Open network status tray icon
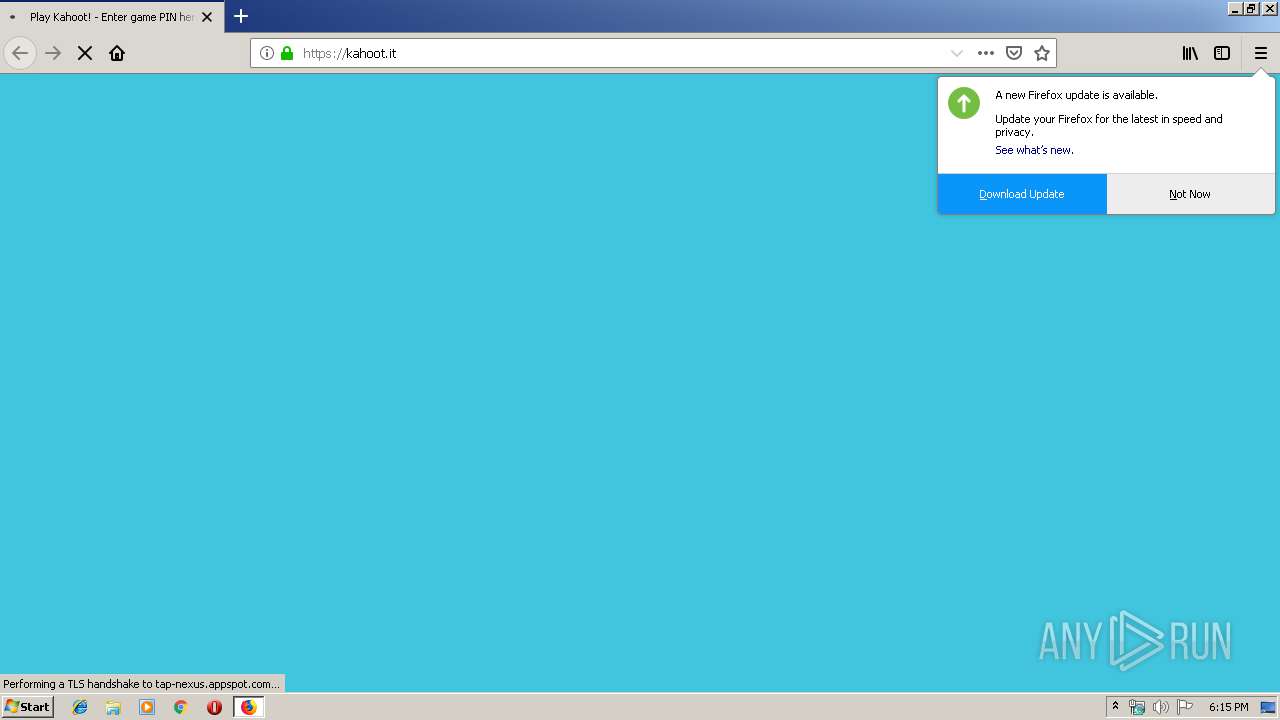Image resolution: width=1280 pixels, height=720 pixels. [1137, 707]
